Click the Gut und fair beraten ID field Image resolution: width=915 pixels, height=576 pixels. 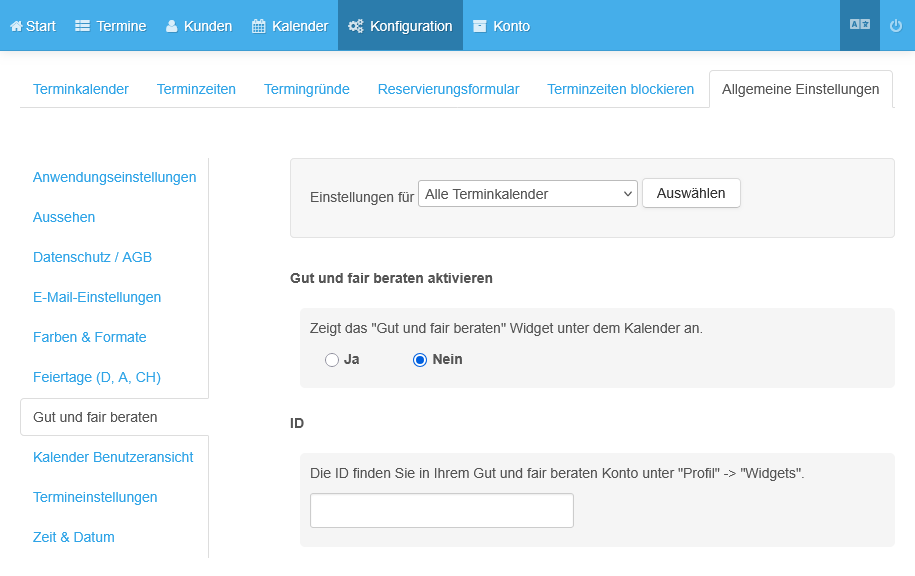(441, 510)
